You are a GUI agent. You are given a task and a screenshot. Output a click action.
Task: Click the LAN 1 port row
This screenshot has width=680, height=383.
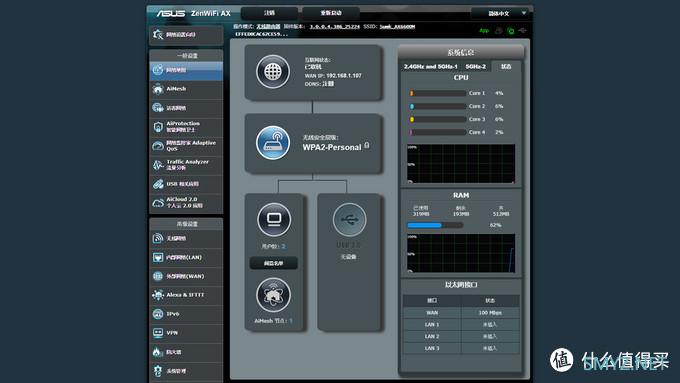click(x=461, y=324)
